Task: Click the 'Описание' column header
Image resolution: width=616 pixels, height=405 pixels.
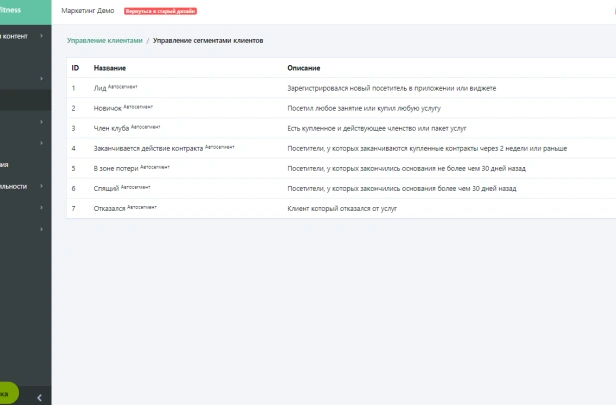Action: tap(303, 68)
